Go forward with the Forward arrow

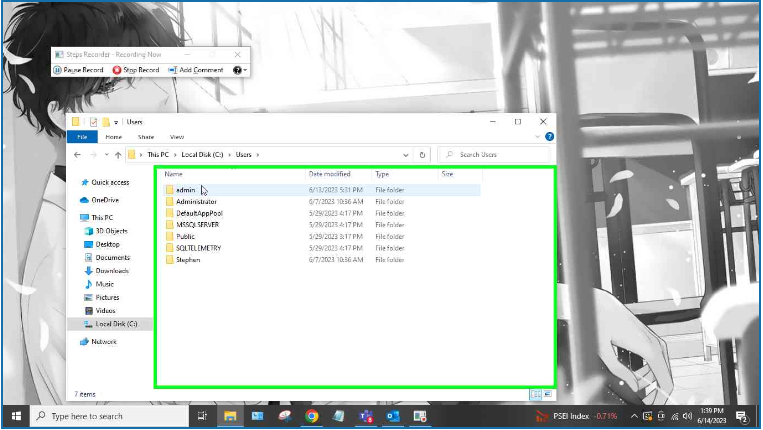(93, 155)
